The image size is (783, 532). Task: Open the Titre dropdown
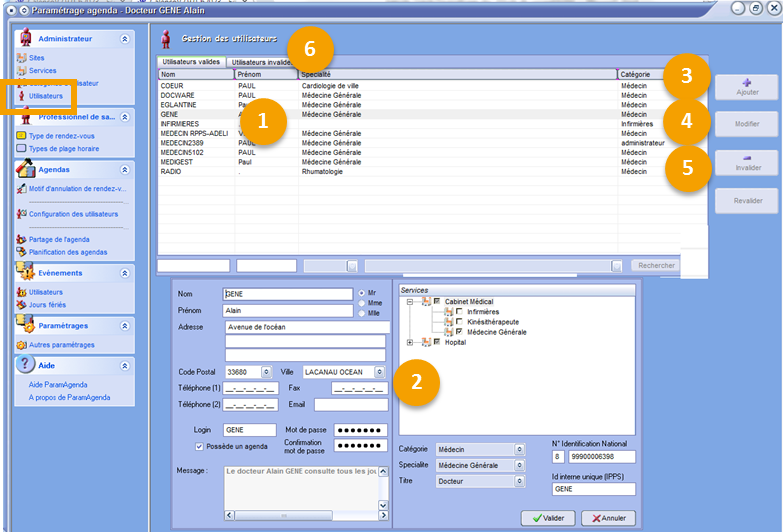tap(519, 481)
